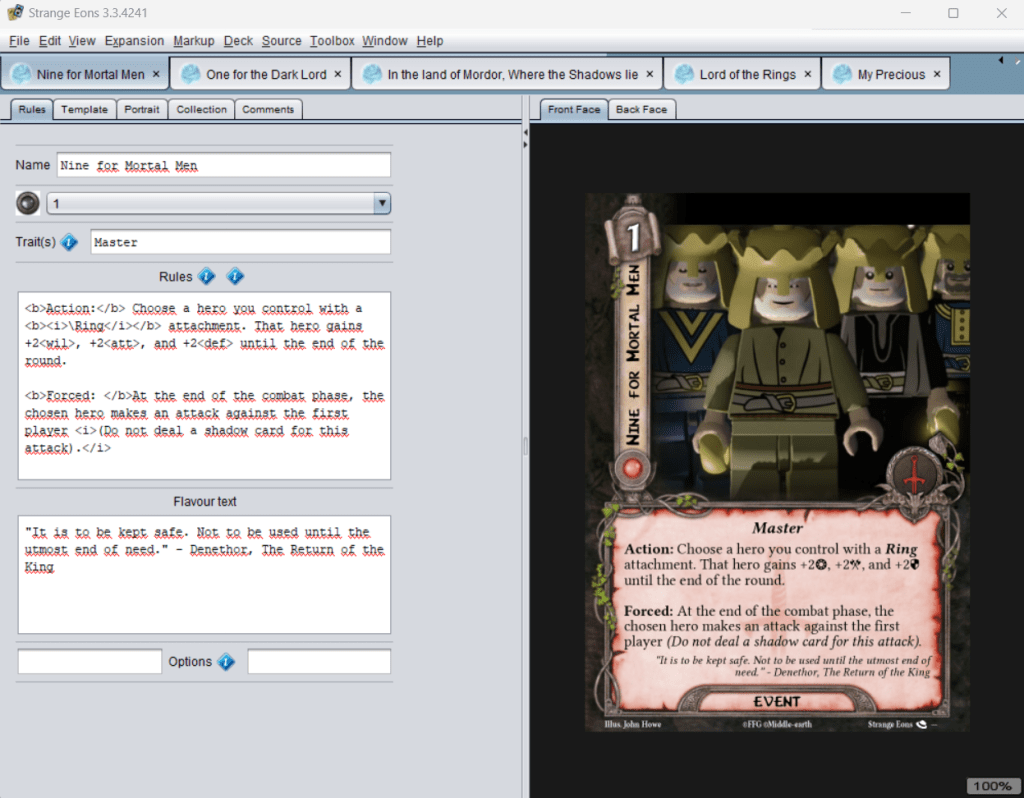
Task: Open the Deck menu
Action: pos(238,41)
